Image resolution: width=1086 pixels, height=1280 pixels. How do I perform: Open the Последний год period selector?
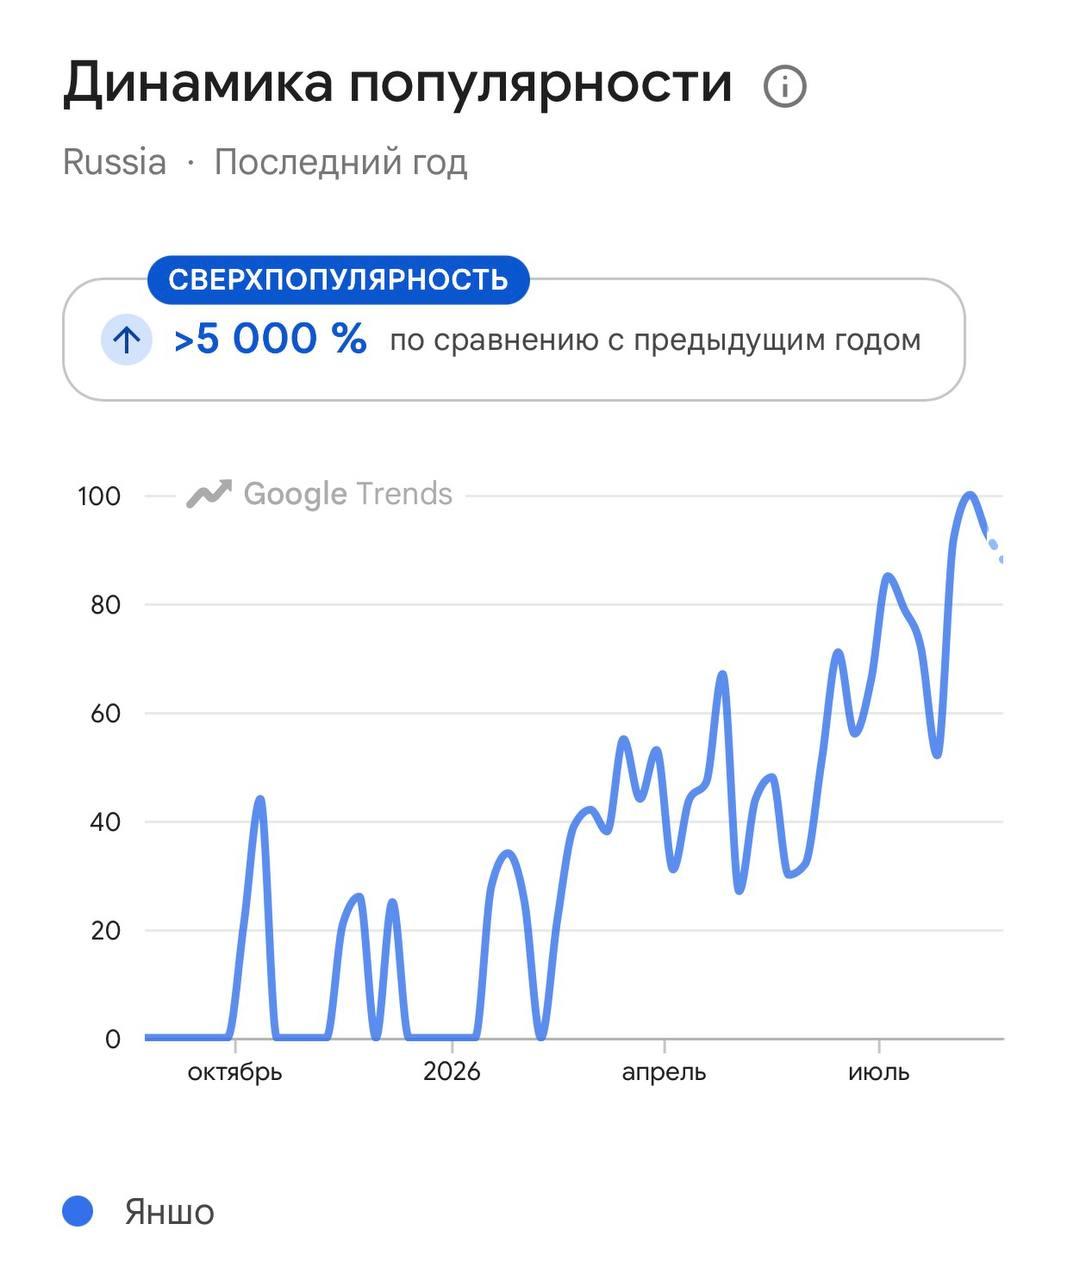pos(341,163)
